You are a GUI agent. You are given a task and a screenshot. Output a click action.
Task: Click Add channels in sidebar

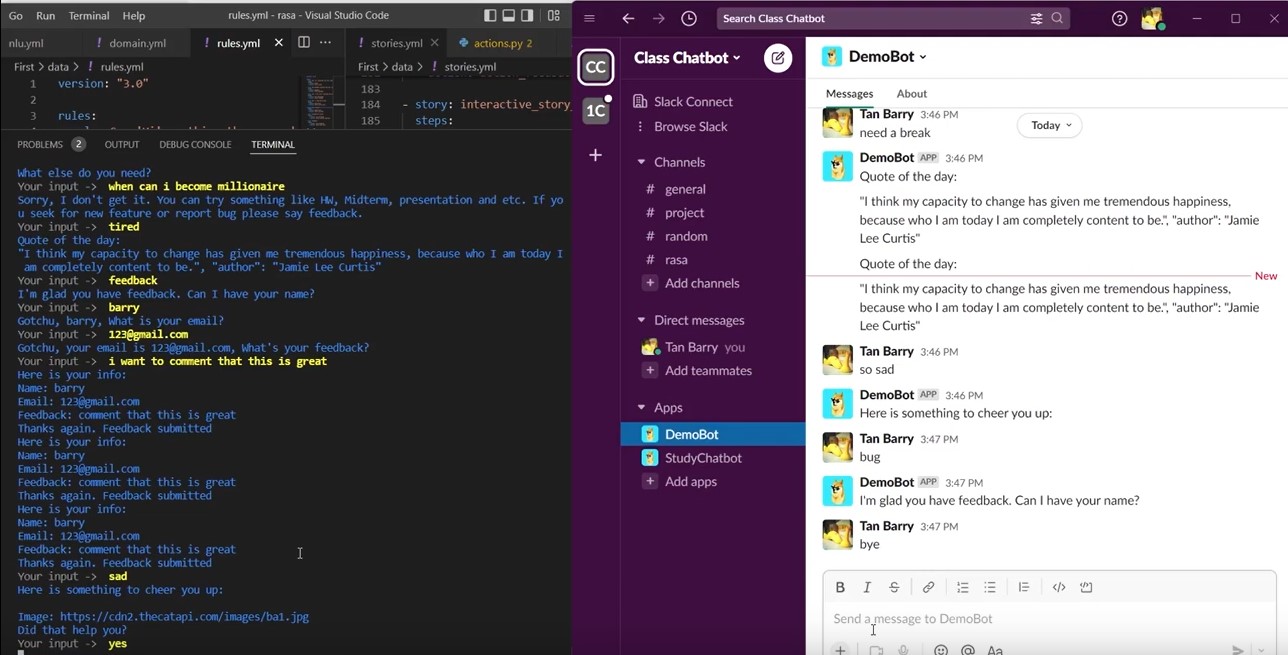click(701, 283)
